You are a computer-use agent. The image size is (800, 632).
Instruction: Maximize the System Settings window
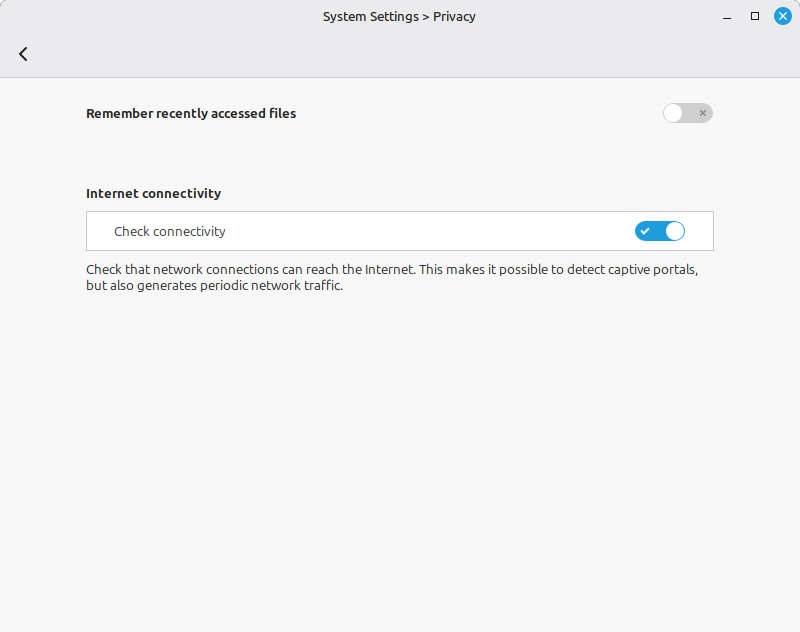(x=755, y=16)
